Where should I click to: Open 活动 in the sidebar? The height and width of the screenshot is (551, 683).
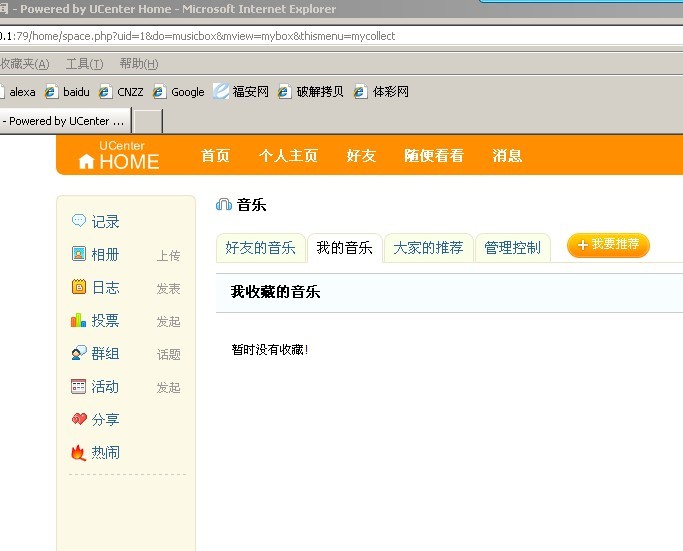point(105,387)
